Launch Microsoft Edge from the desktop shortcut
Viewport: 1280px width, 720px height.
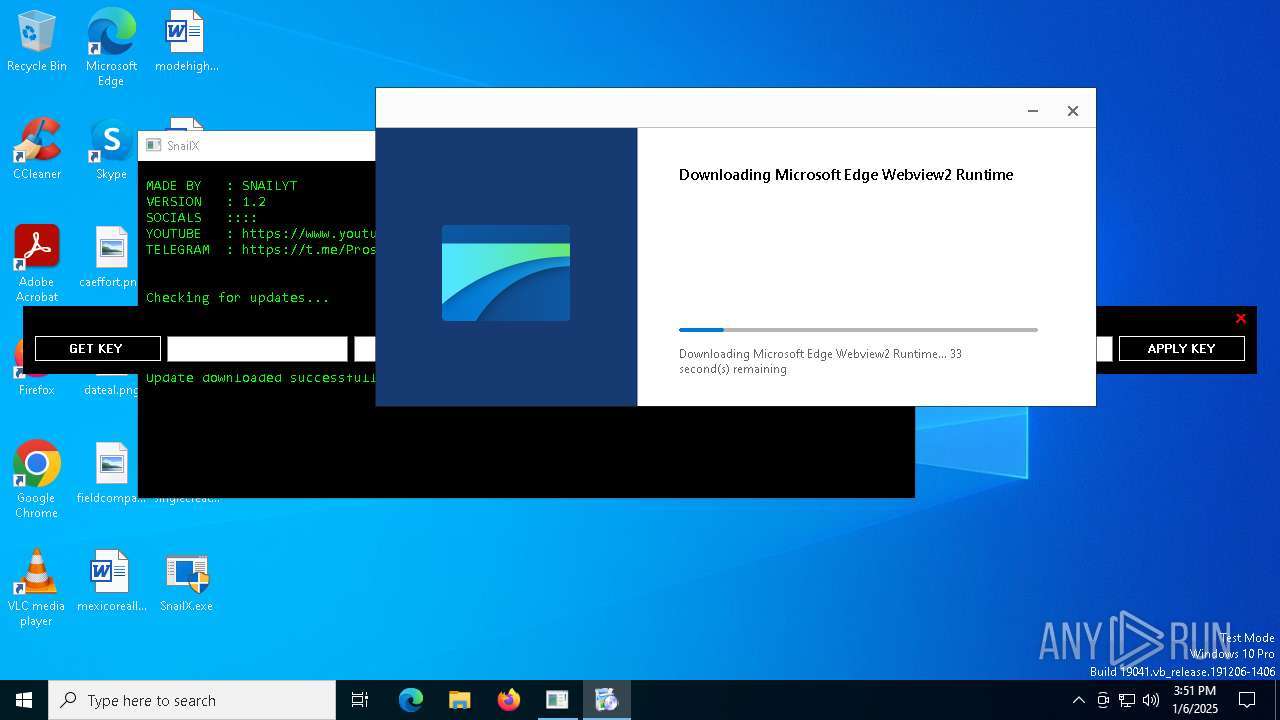(x=111, y=47)
